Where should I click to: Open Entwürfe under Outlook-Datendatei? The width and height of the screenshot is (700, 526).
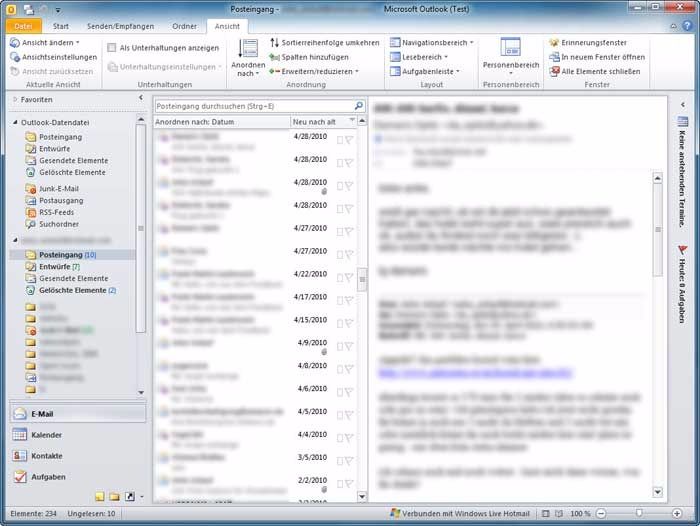[x=48, y=149]
